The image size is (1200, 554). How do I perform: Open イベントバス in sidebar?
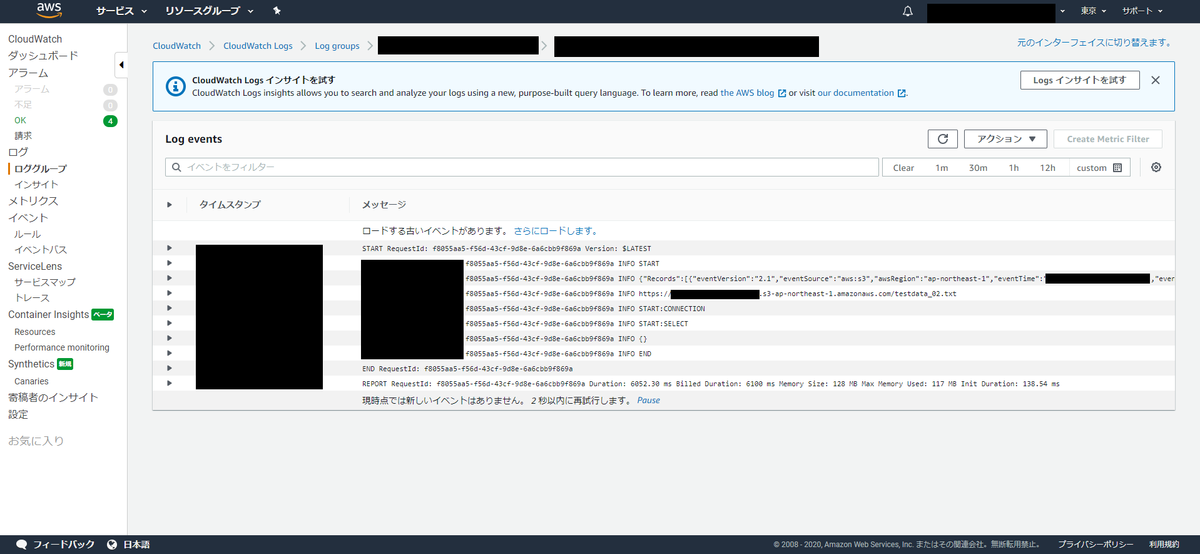point(41,250)
